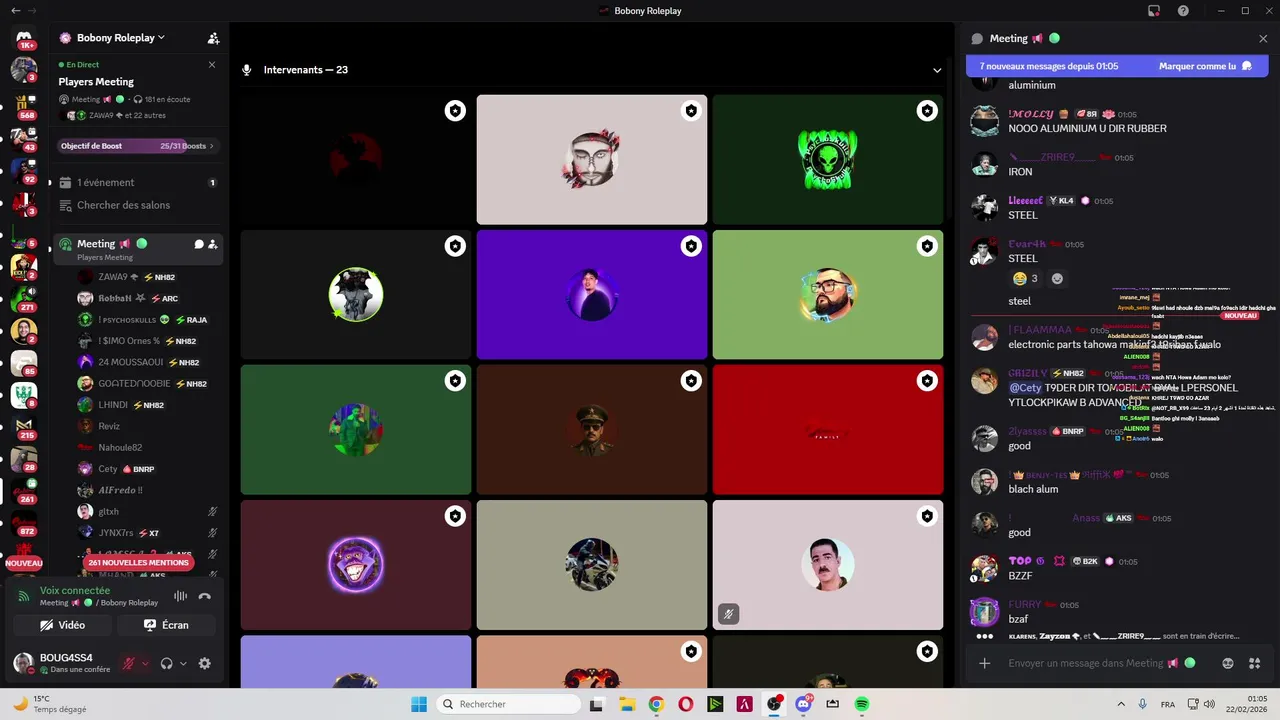Select participant gitxh in the list
The width and height of the screenshot is (1280, 720).
[x=148, y=511]
